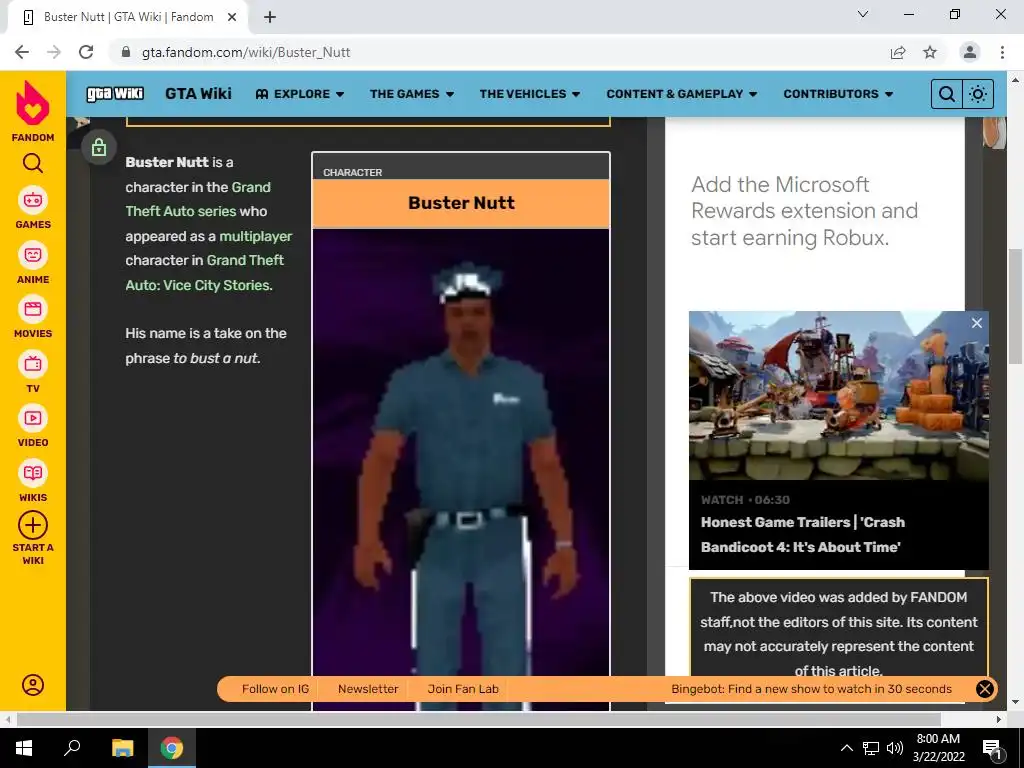The image size is (1024, 768).
Task: Click the GTA Wiki logo image
Action: click(x=115, y=93)
